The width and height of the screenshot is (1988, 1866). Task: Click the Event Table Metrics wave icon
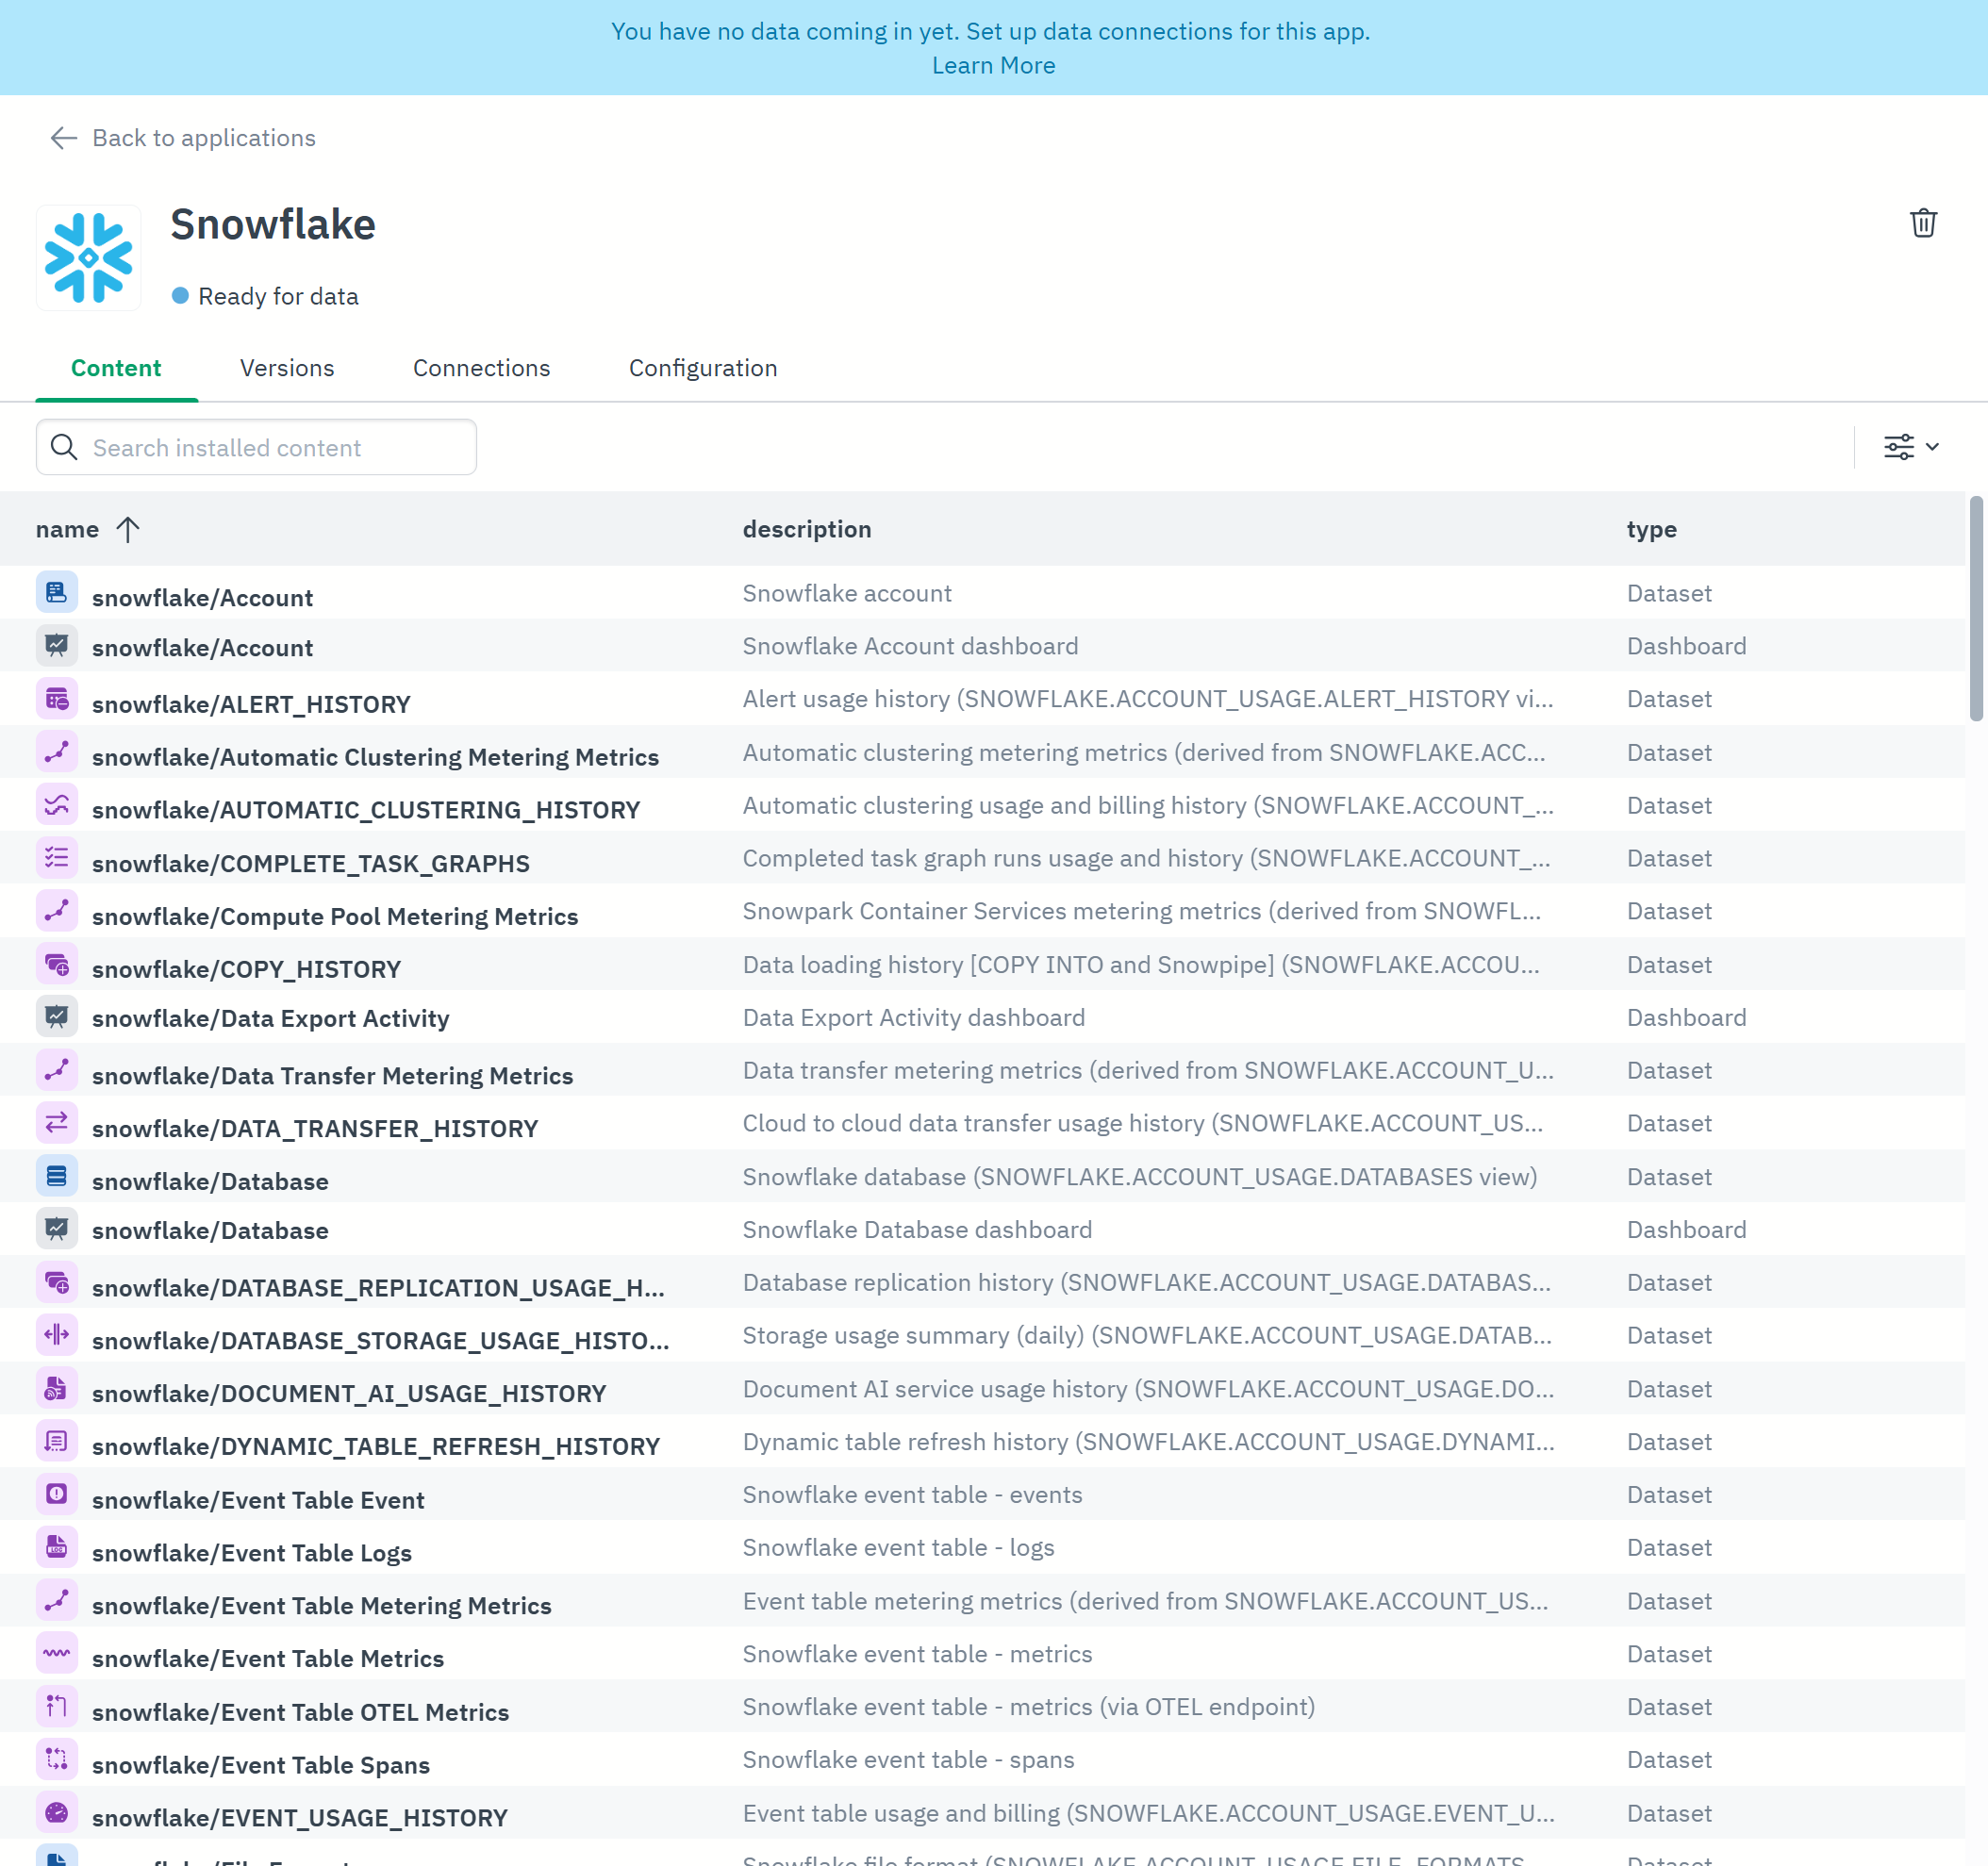pyautogui.click(x=57, y=1653)
